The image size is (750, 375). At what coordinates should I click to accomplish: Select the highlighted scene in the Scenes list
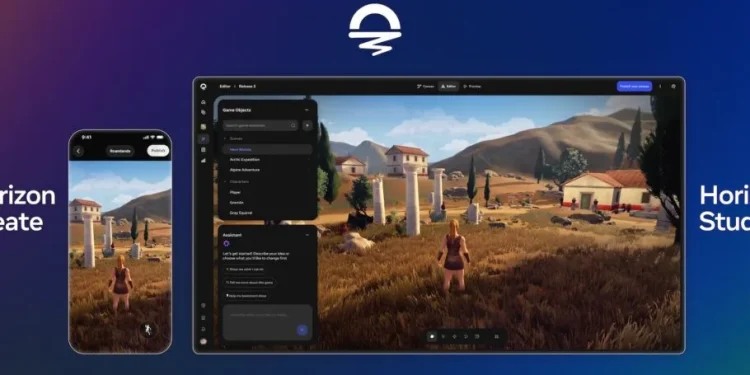(x=267, y=149)
